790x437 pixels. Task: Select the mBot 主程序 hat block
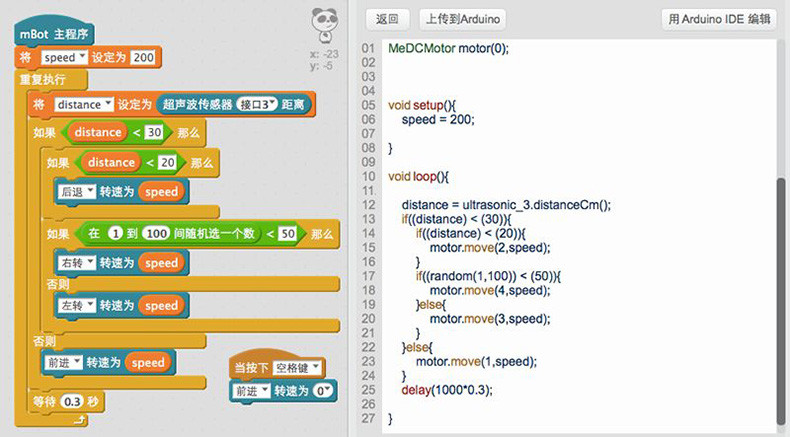(x=54, y=33)
